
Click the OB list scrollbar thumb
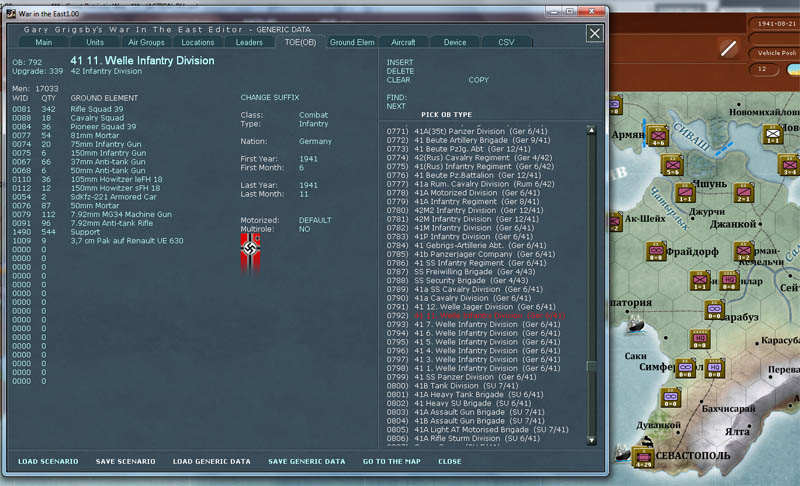click(x=591, y=367)
